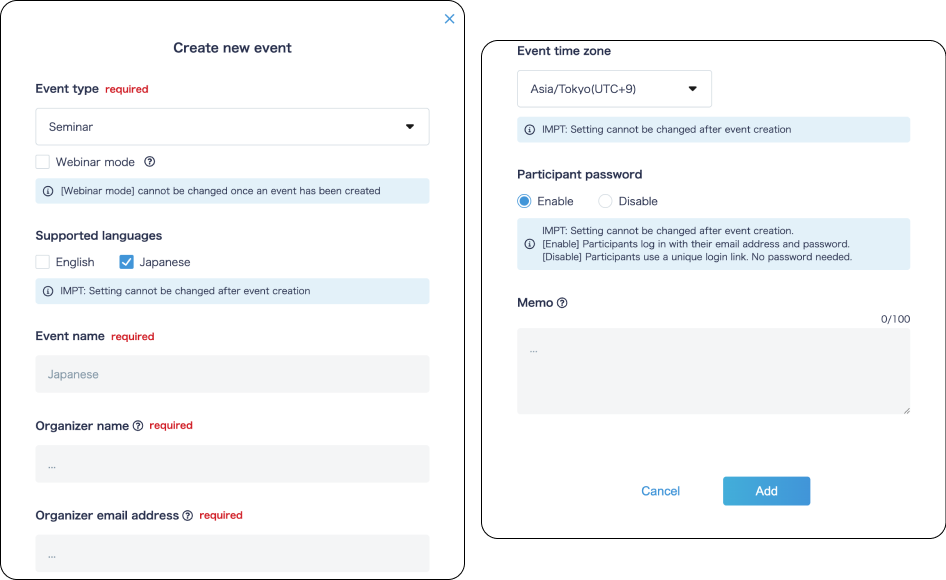Click the info icon in Webinar mode notice

(x=48, y=191)
